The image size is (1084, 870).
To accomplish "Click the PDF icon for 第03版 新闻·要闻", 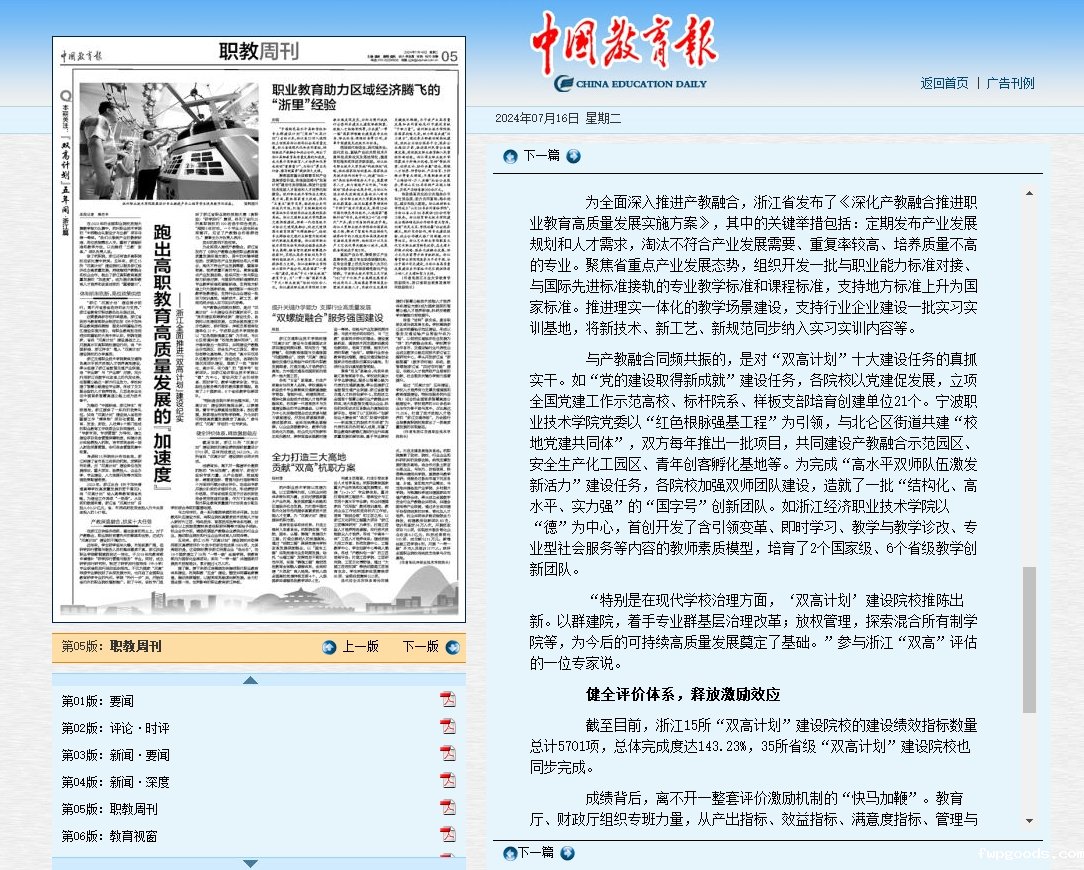I will [448, 753].
